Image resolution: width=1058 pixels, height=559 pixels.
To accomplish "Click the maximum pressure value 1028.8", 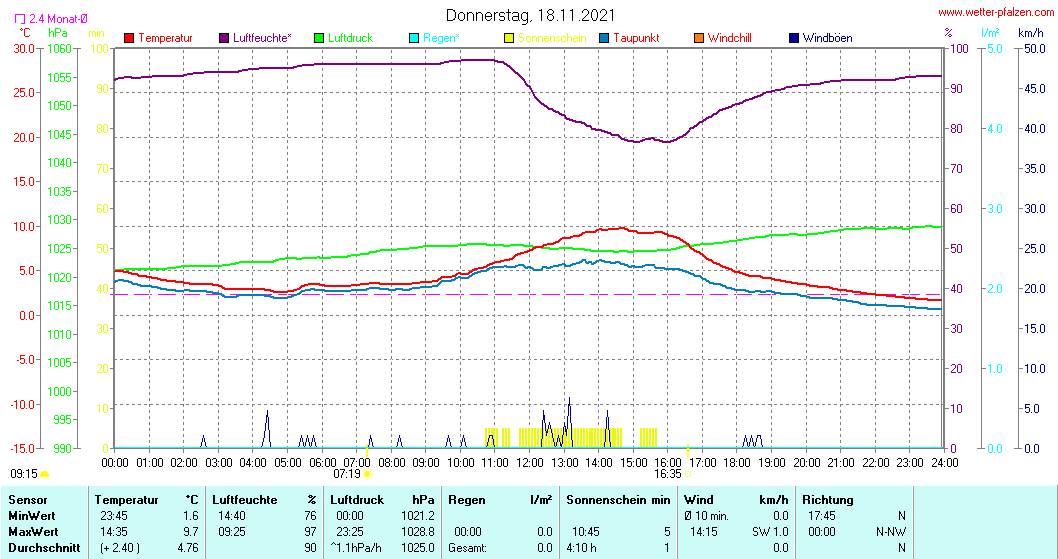I will click(418, 532).
